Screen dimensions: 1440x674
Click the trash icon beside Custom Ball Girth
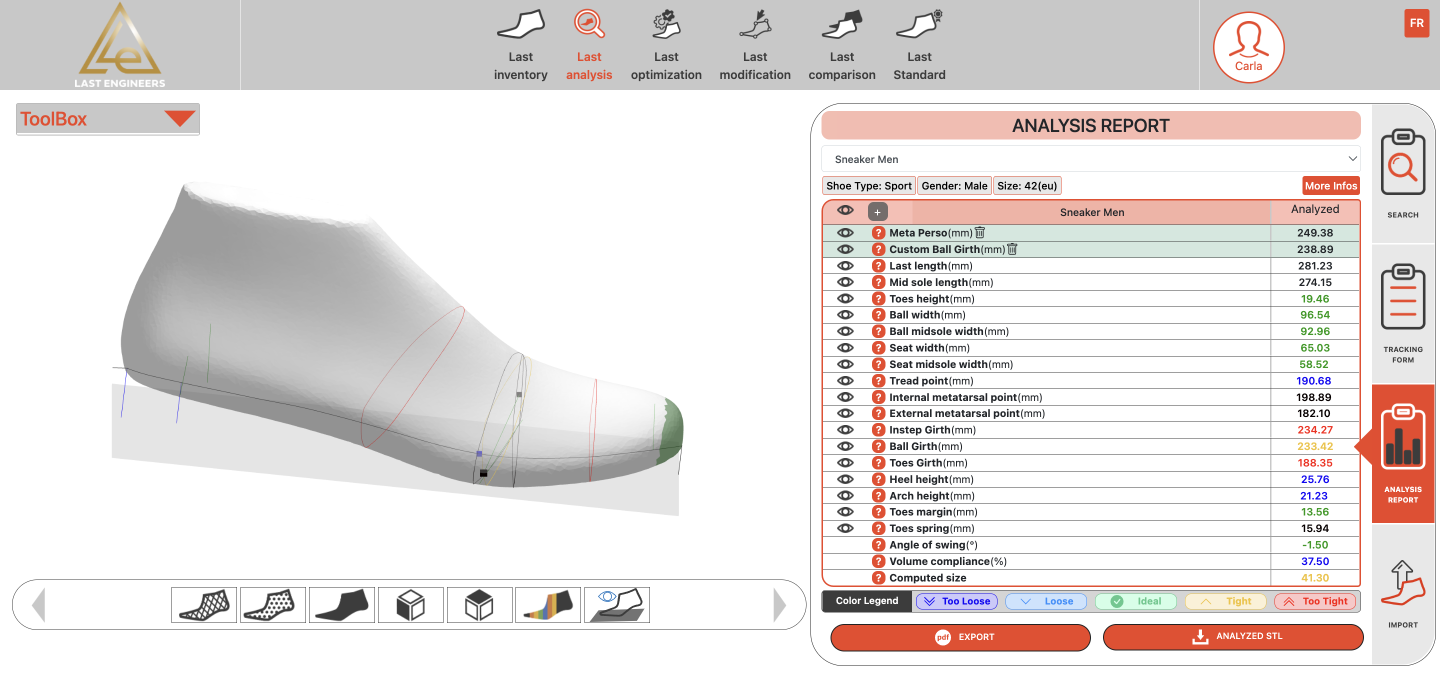(x=1012, y=249)
